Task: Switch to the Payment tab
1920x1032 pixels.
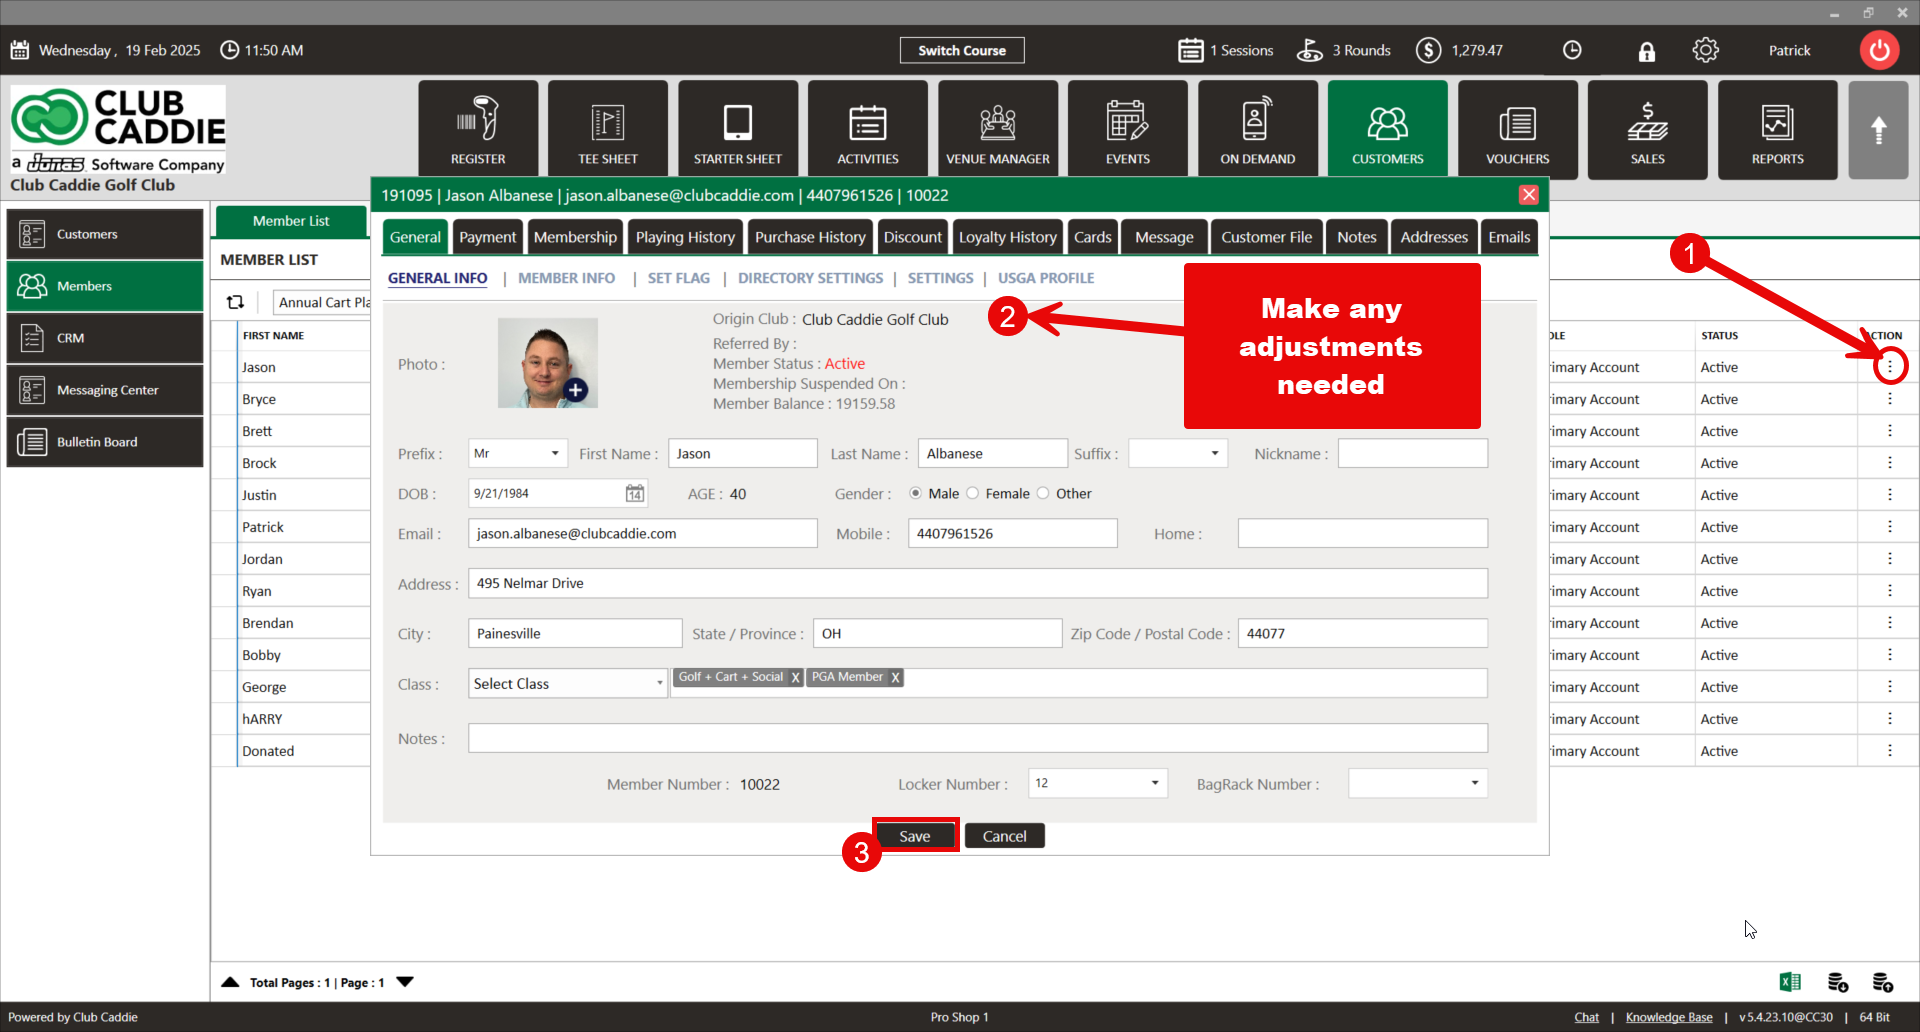Action: pos(488,237)
